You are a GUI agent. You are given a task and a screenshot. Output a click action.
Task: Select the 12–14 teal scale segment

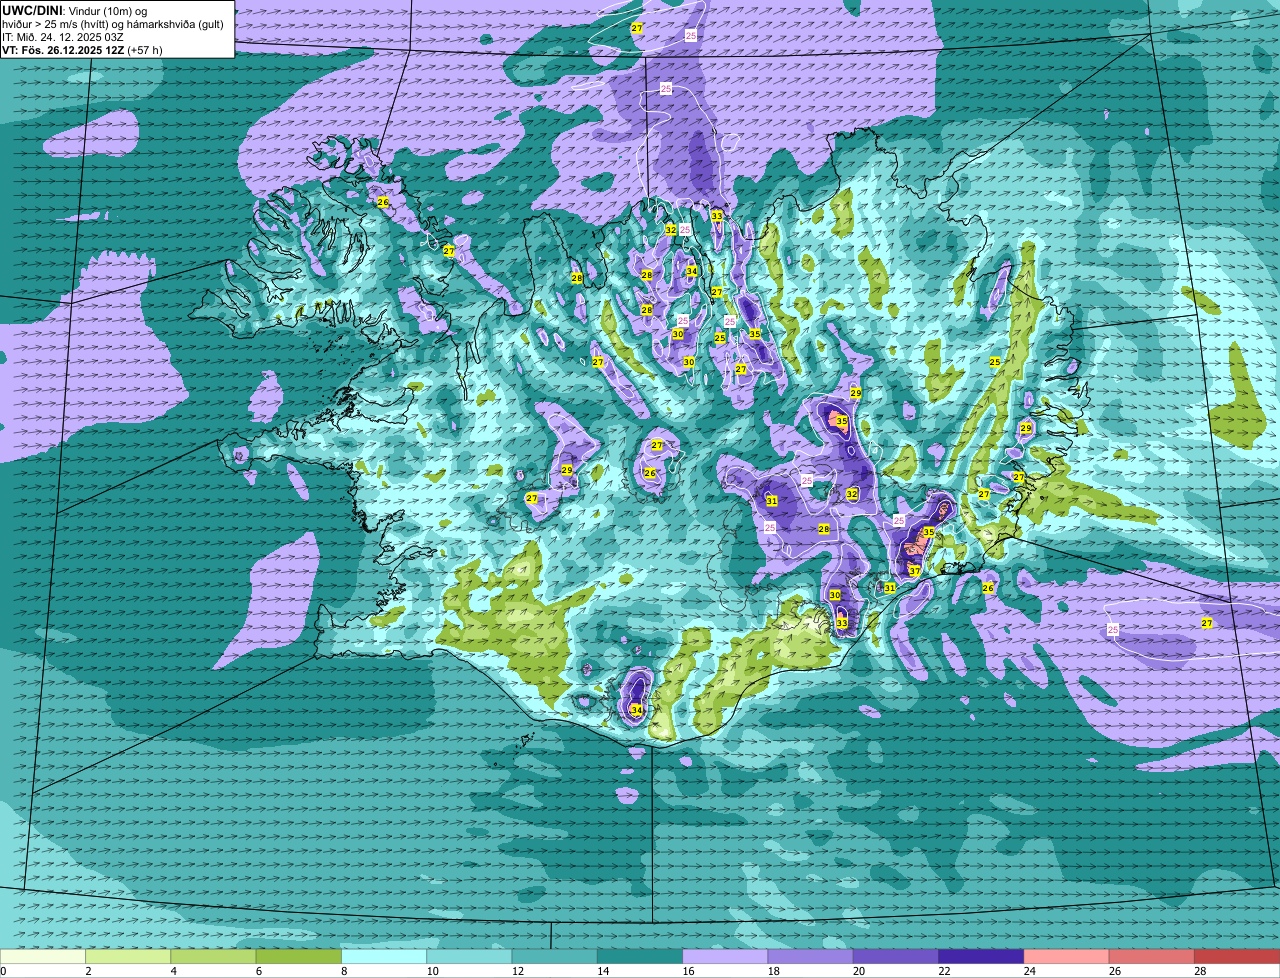(554, 956)
